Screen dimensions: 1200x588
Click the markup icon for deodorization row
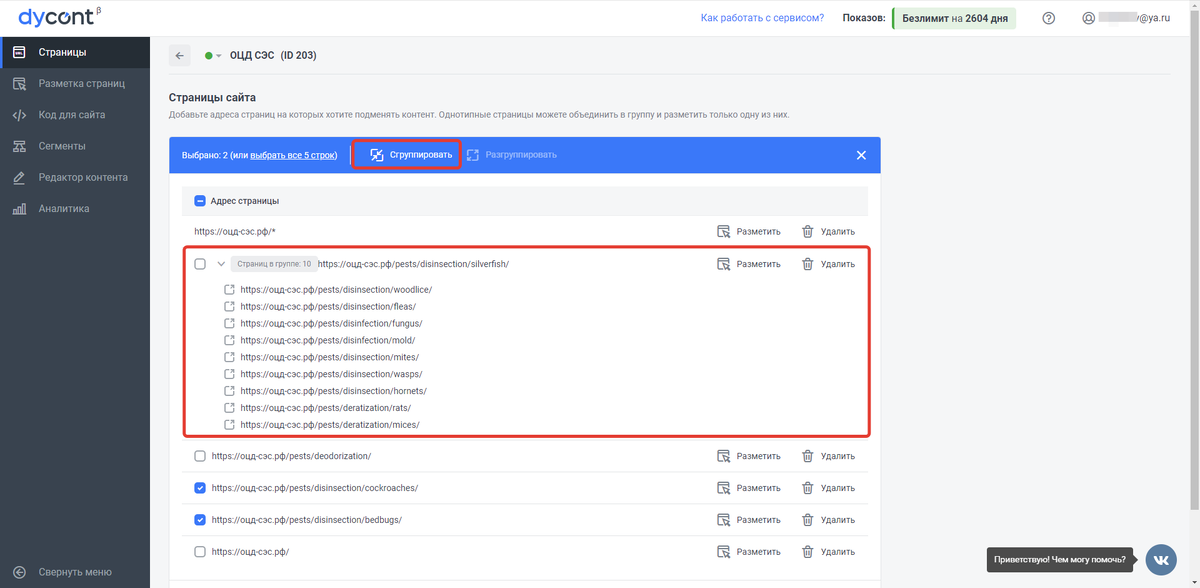click(x=724, y=456)
